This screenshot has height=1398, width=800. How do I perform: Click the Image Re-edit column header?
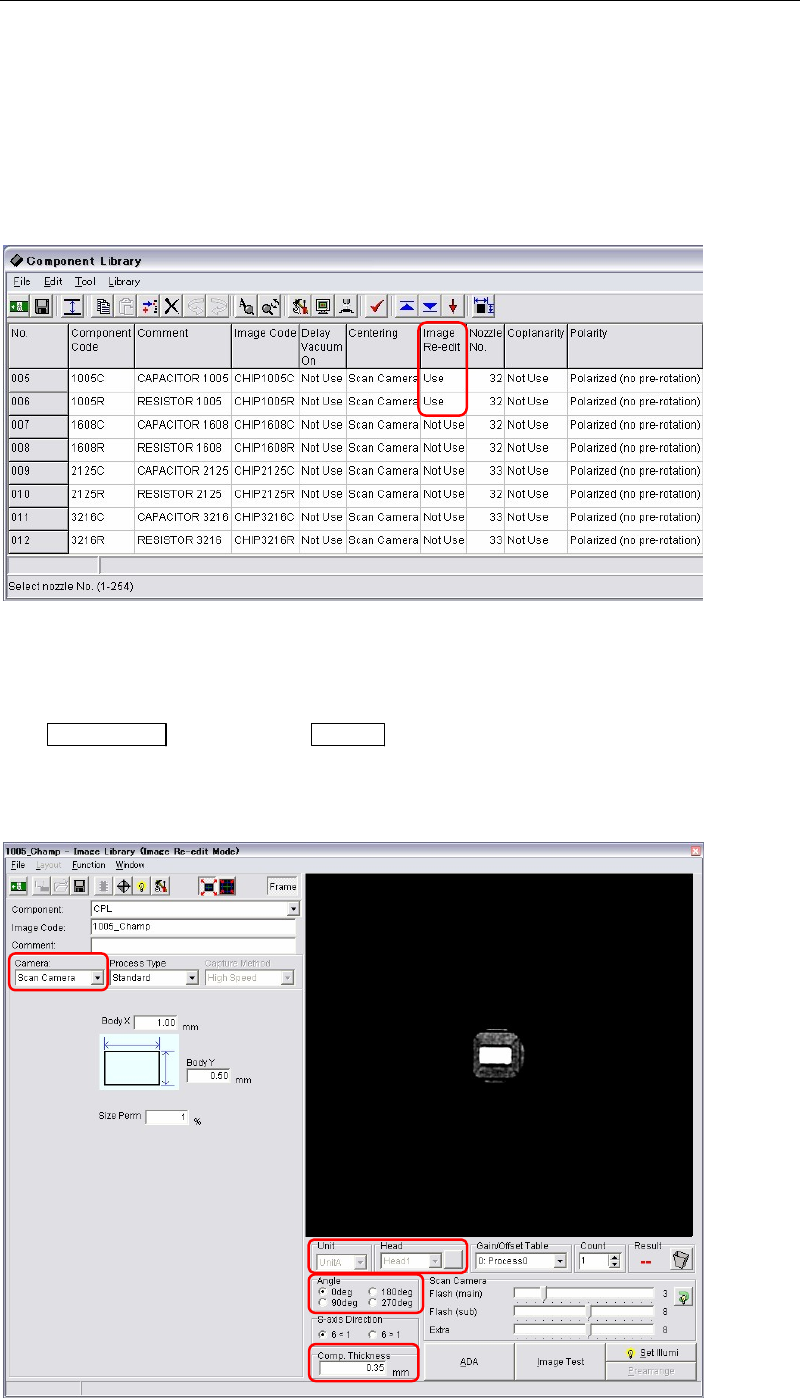click(x=443, y=346)
